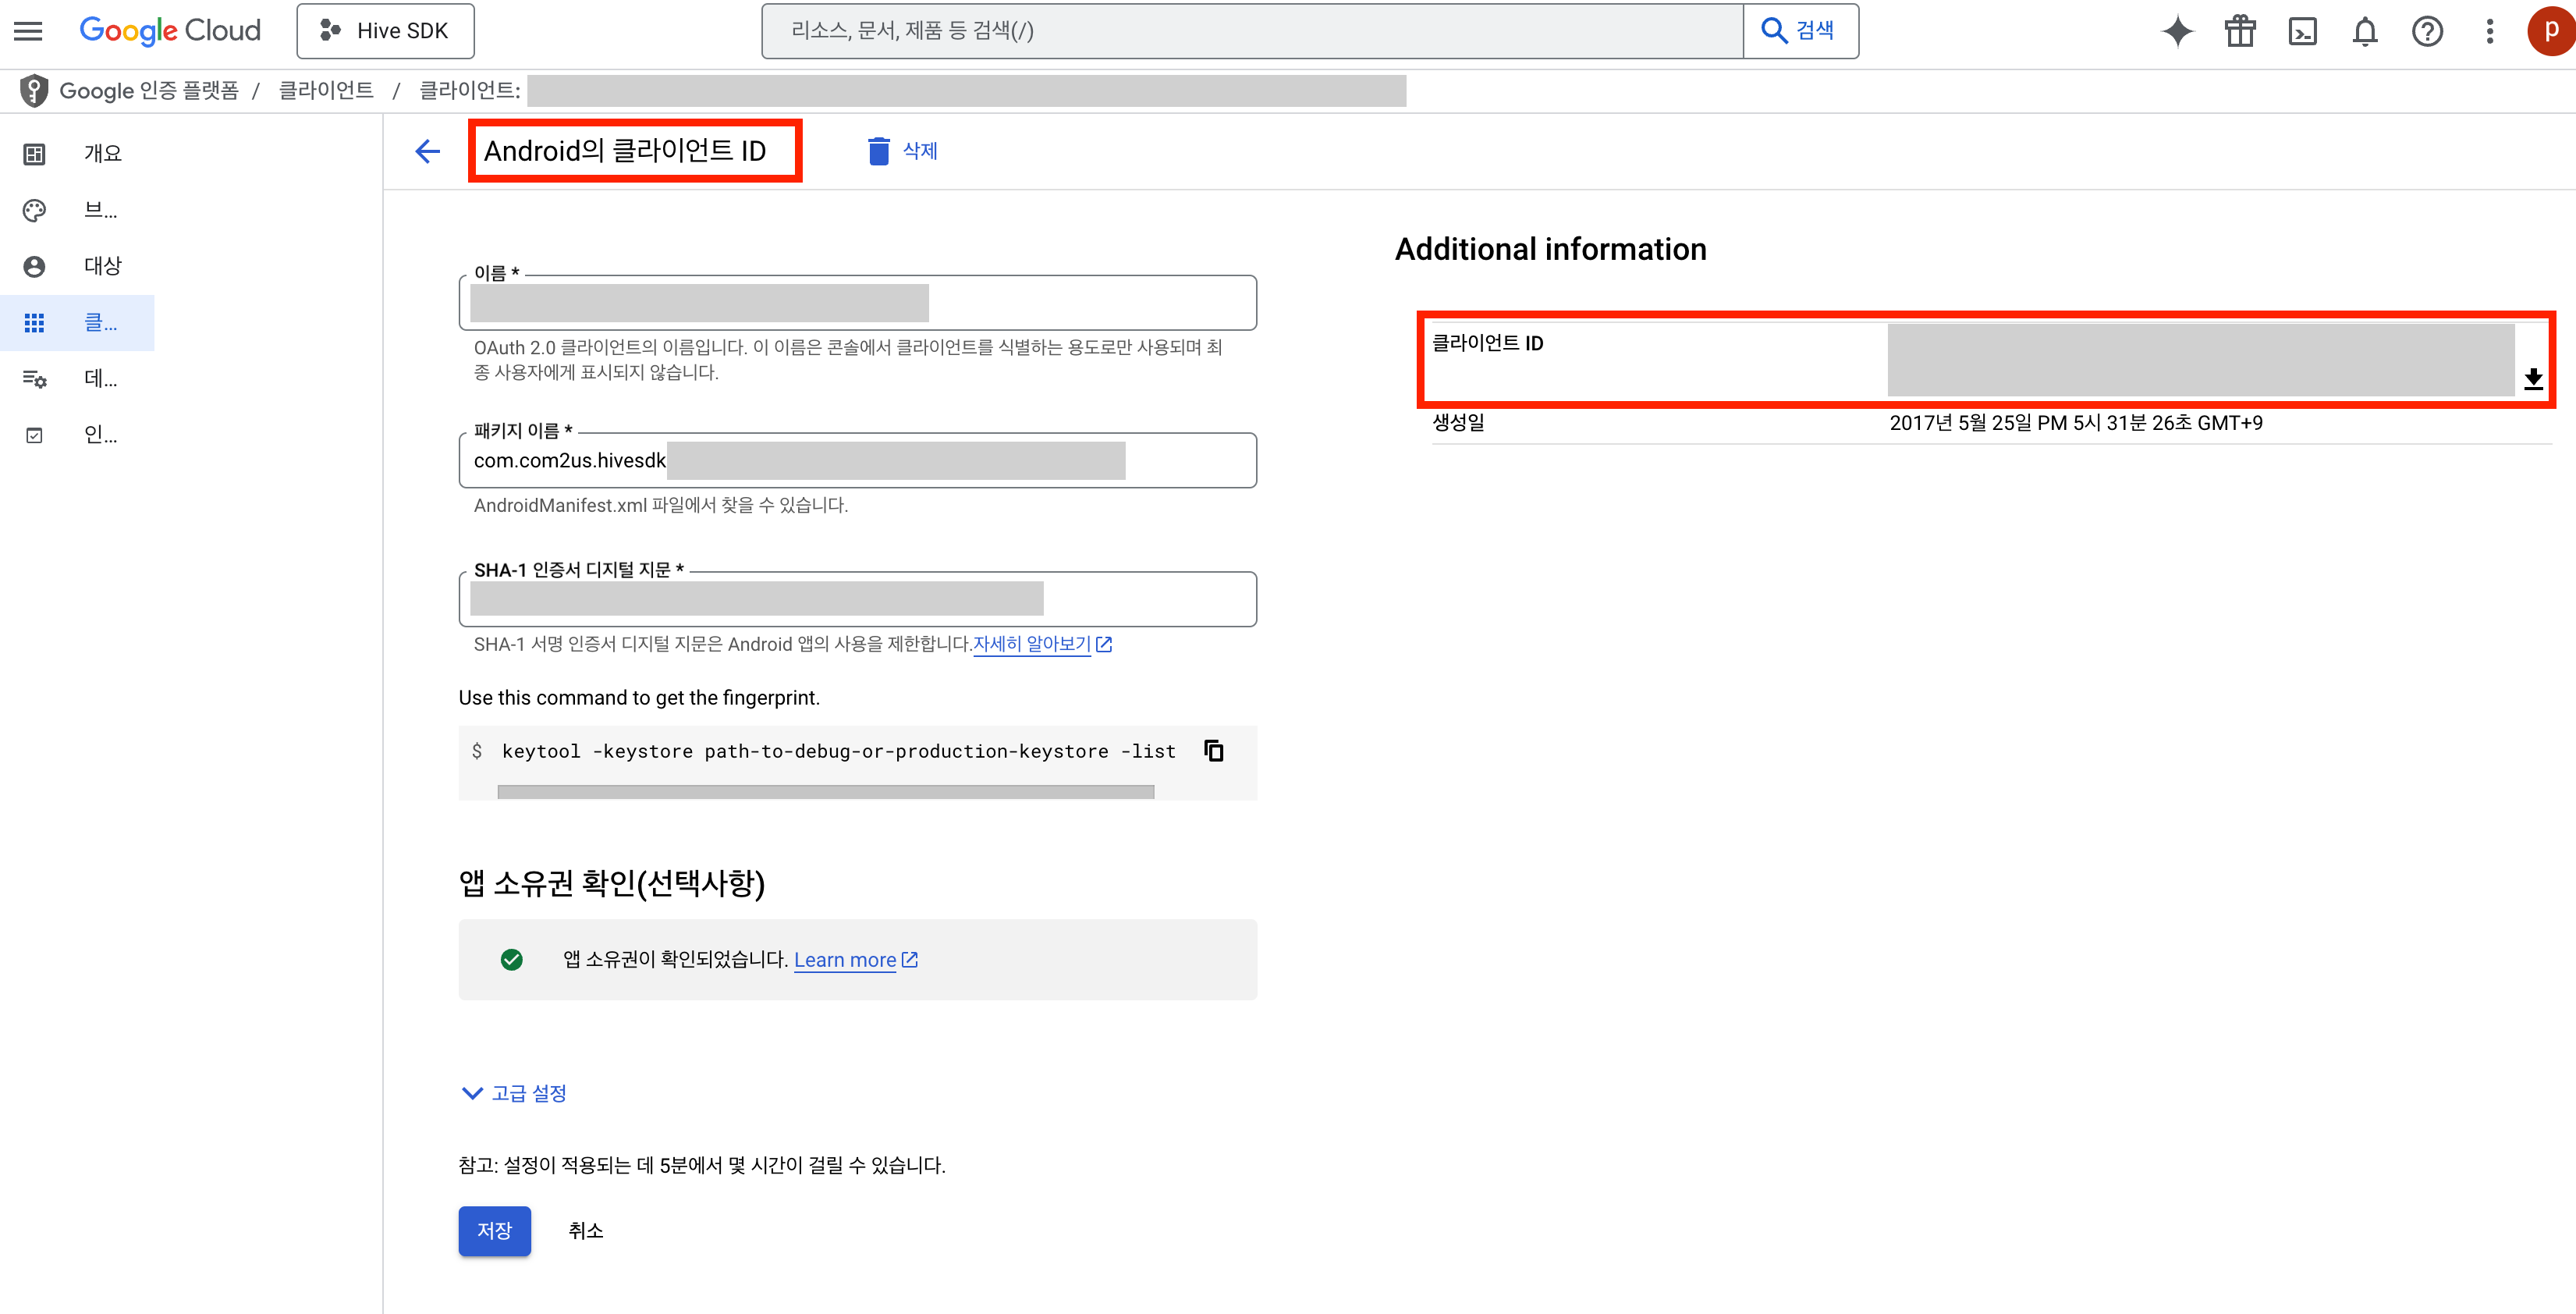The width and height of the screenshot is (2576, 1314).
Task: Open the Hive SDK project selector
Action: [385, 31]
